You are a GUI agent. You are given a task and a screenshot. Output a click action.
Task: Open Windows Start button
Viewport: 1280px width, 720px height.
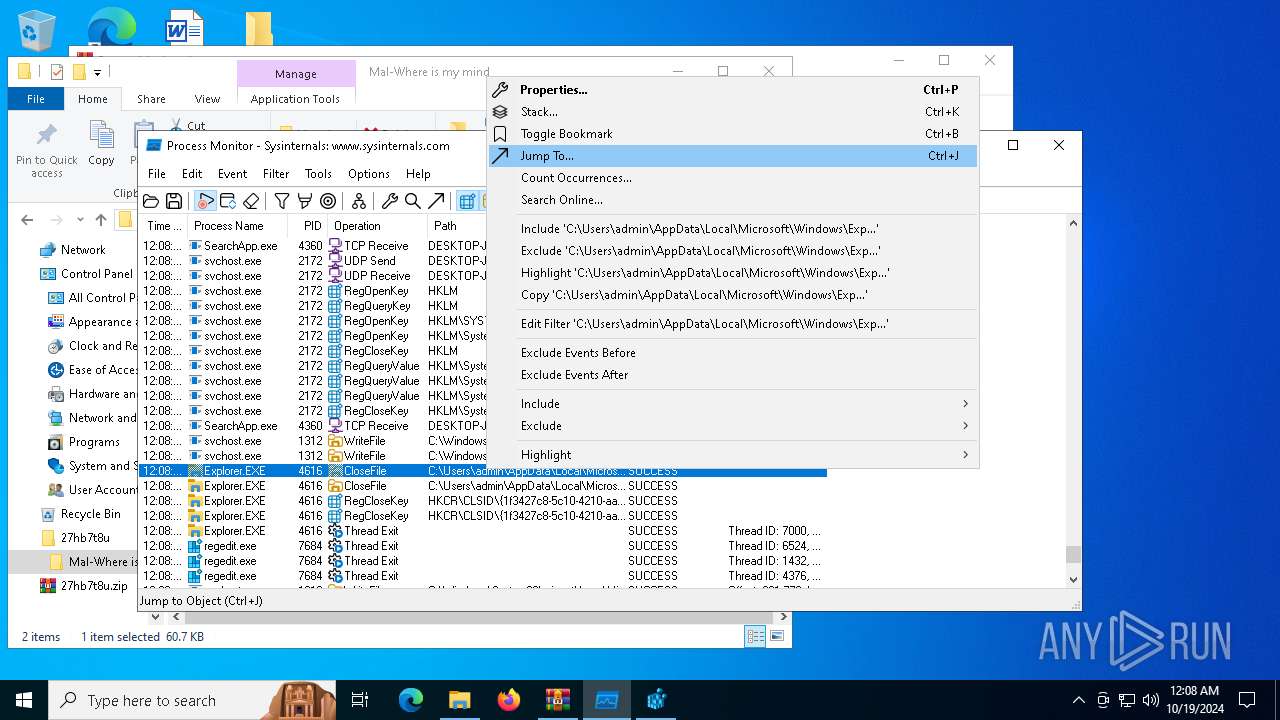[24, 700]
